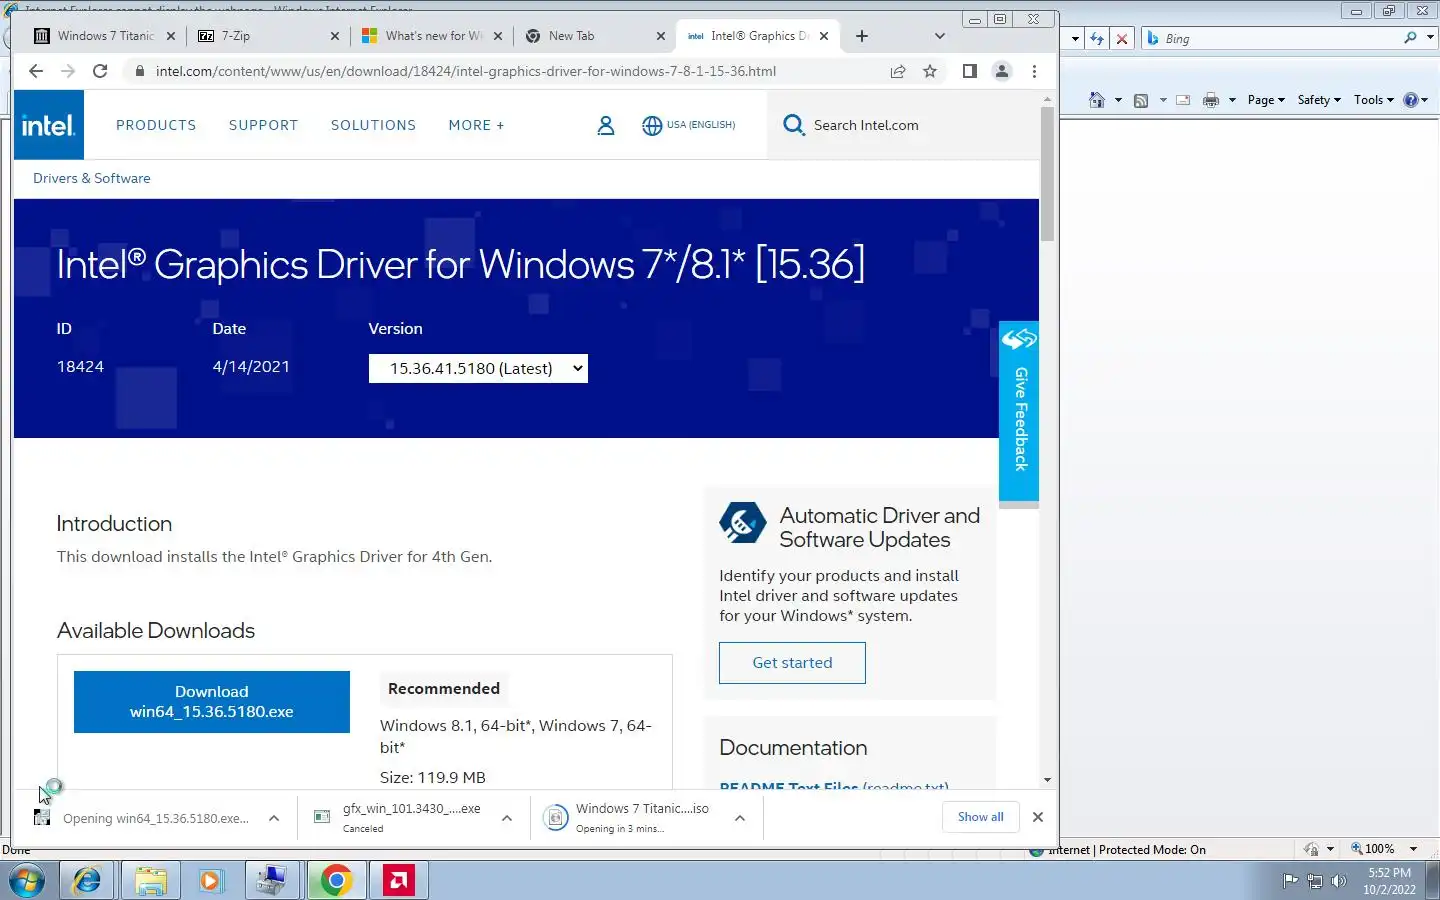The height and width of the screenshot is (900, 1440).
Task: Click the Automatic Driver updates icon
Action: [x=742, y=523]
